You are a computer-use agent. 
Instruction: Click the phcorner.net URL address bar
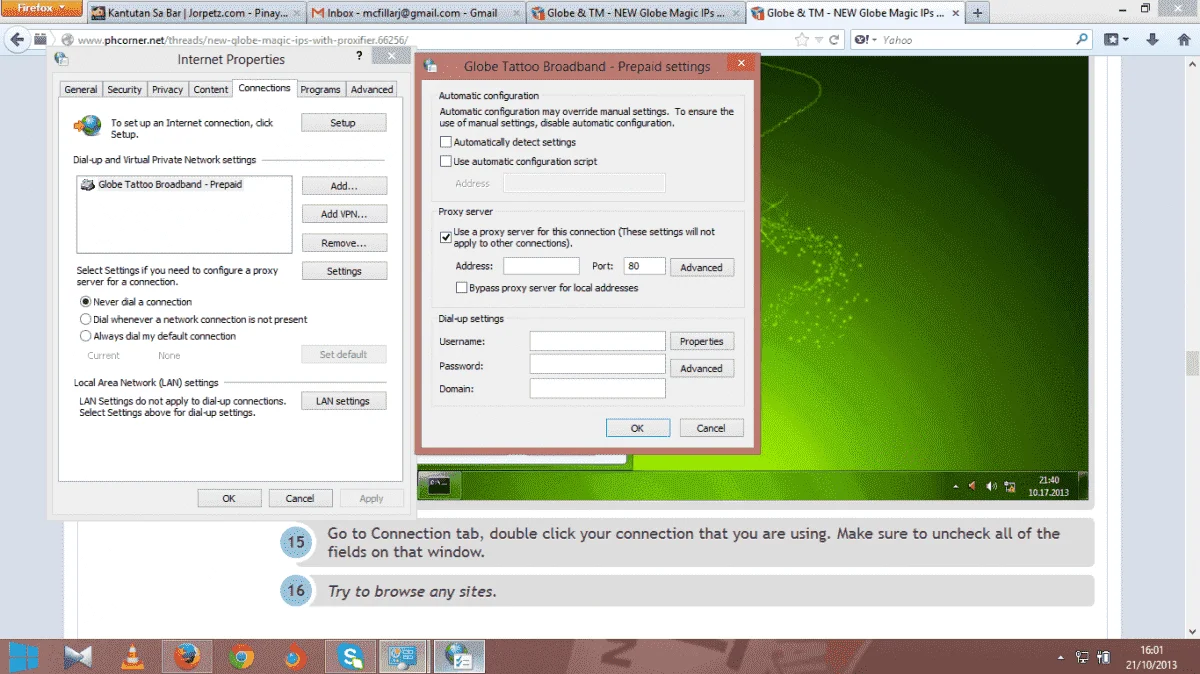(430, 40)
